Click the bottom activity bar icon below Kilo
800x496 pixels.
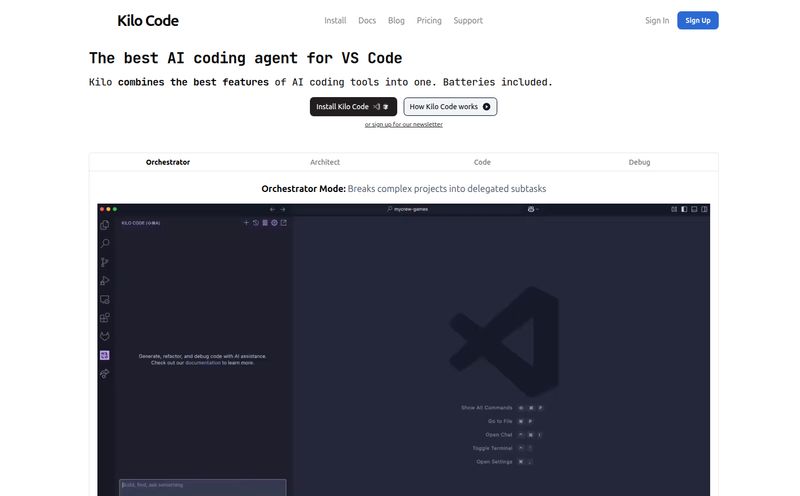click(x=105, y=374)
